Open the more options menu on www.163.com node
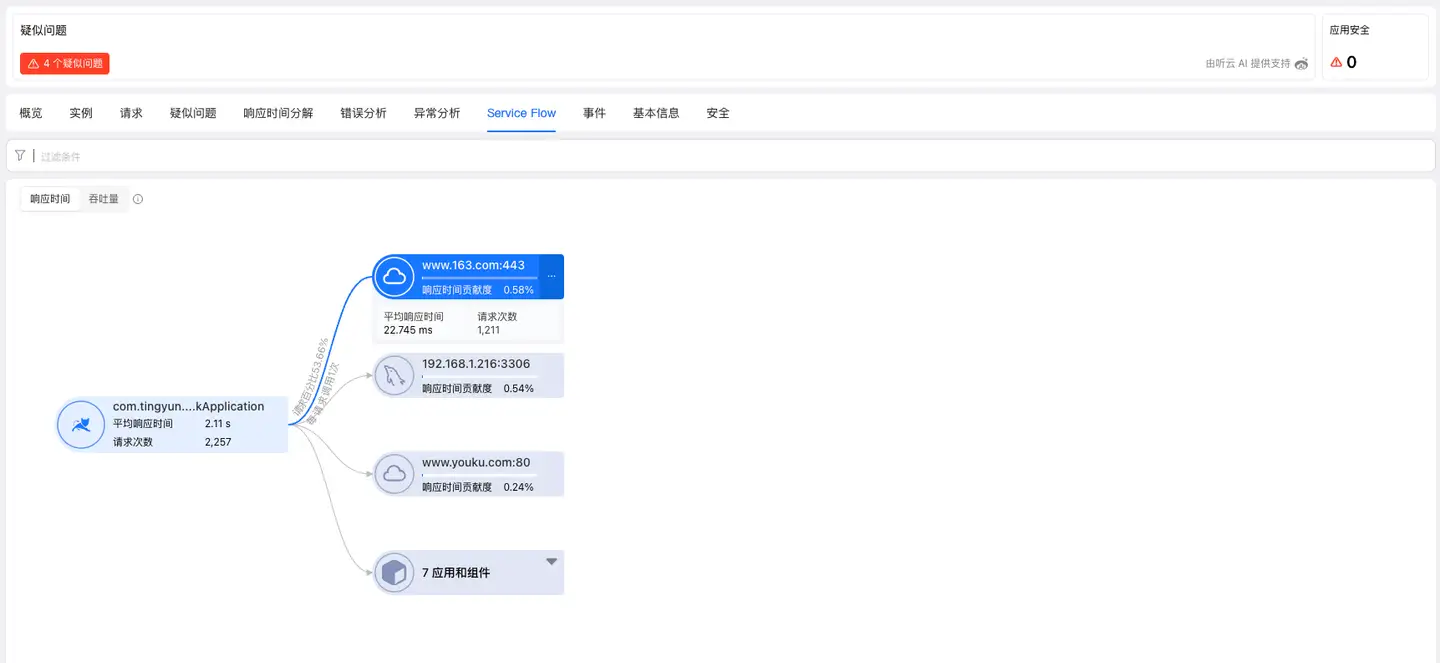This screenshot has width=1440, height=663. pyautogui.click(x=550, y=274)
